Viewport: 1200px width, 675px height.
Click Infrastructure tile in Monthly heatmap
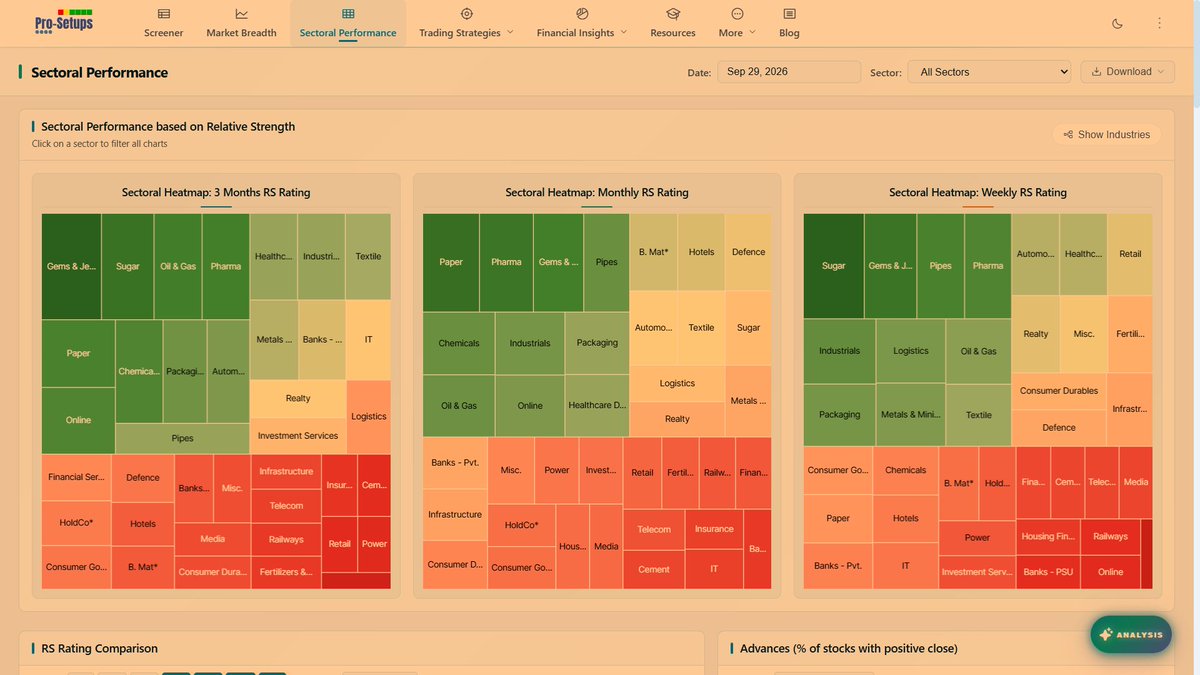pyautogui.click(x=455, y=515)
